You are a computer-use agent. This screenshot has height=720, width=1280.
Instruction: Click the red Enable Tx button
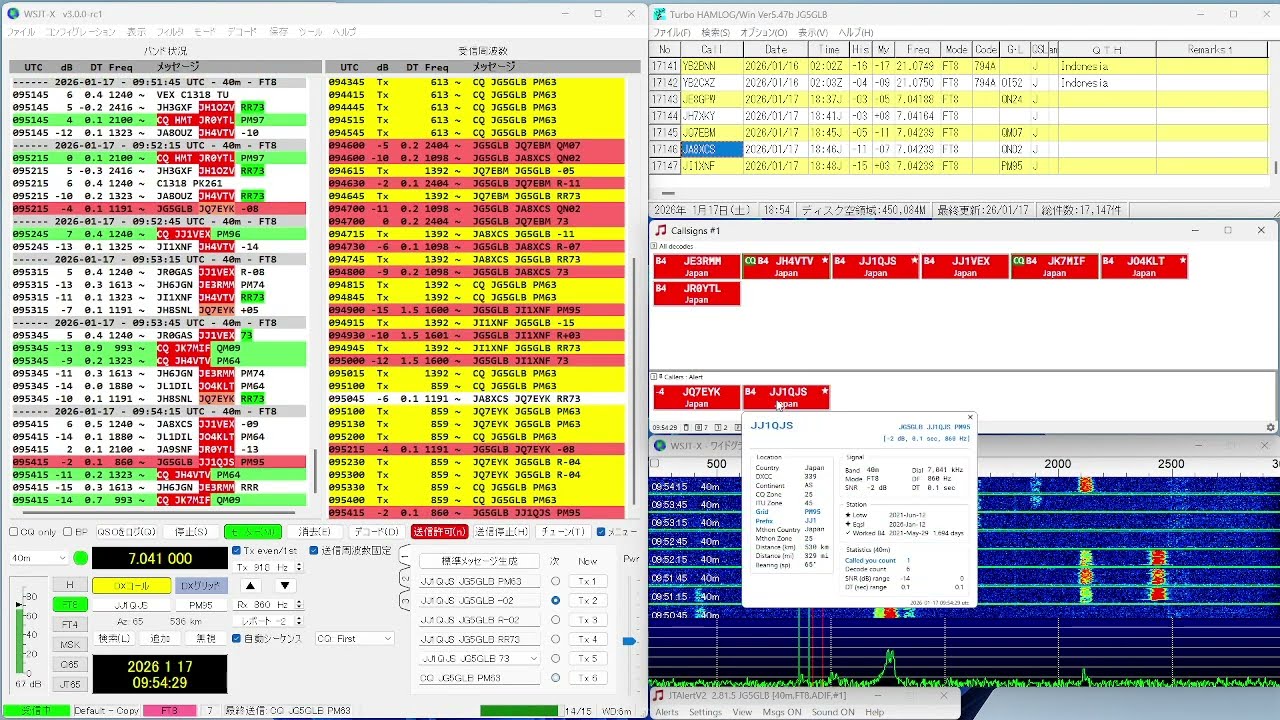pos(439,532)
